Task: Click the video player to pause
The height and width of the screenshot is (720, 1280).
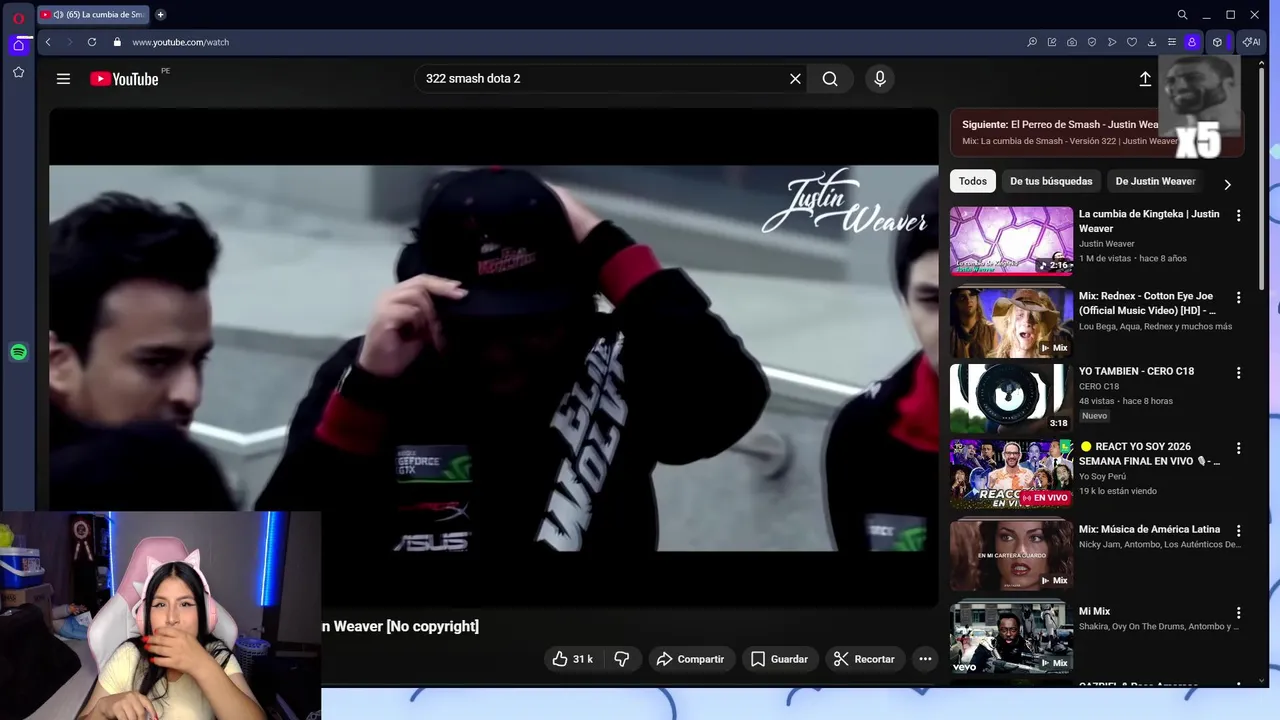Action: tap(494, 357)
